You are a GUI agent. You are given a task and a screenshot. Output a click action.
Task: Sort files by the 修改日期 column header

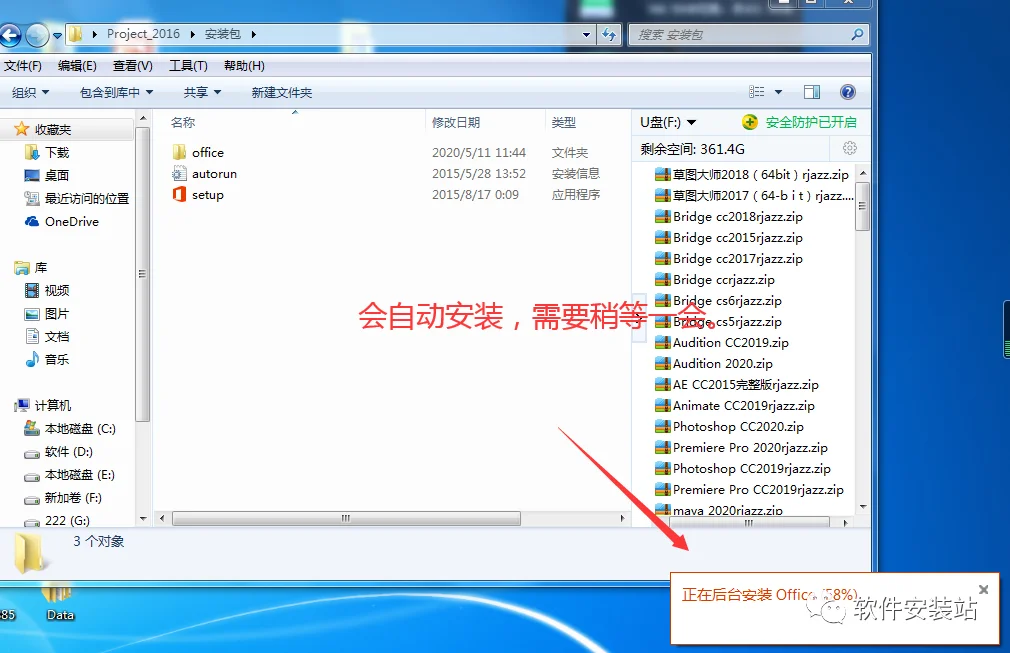coord(456,122)
